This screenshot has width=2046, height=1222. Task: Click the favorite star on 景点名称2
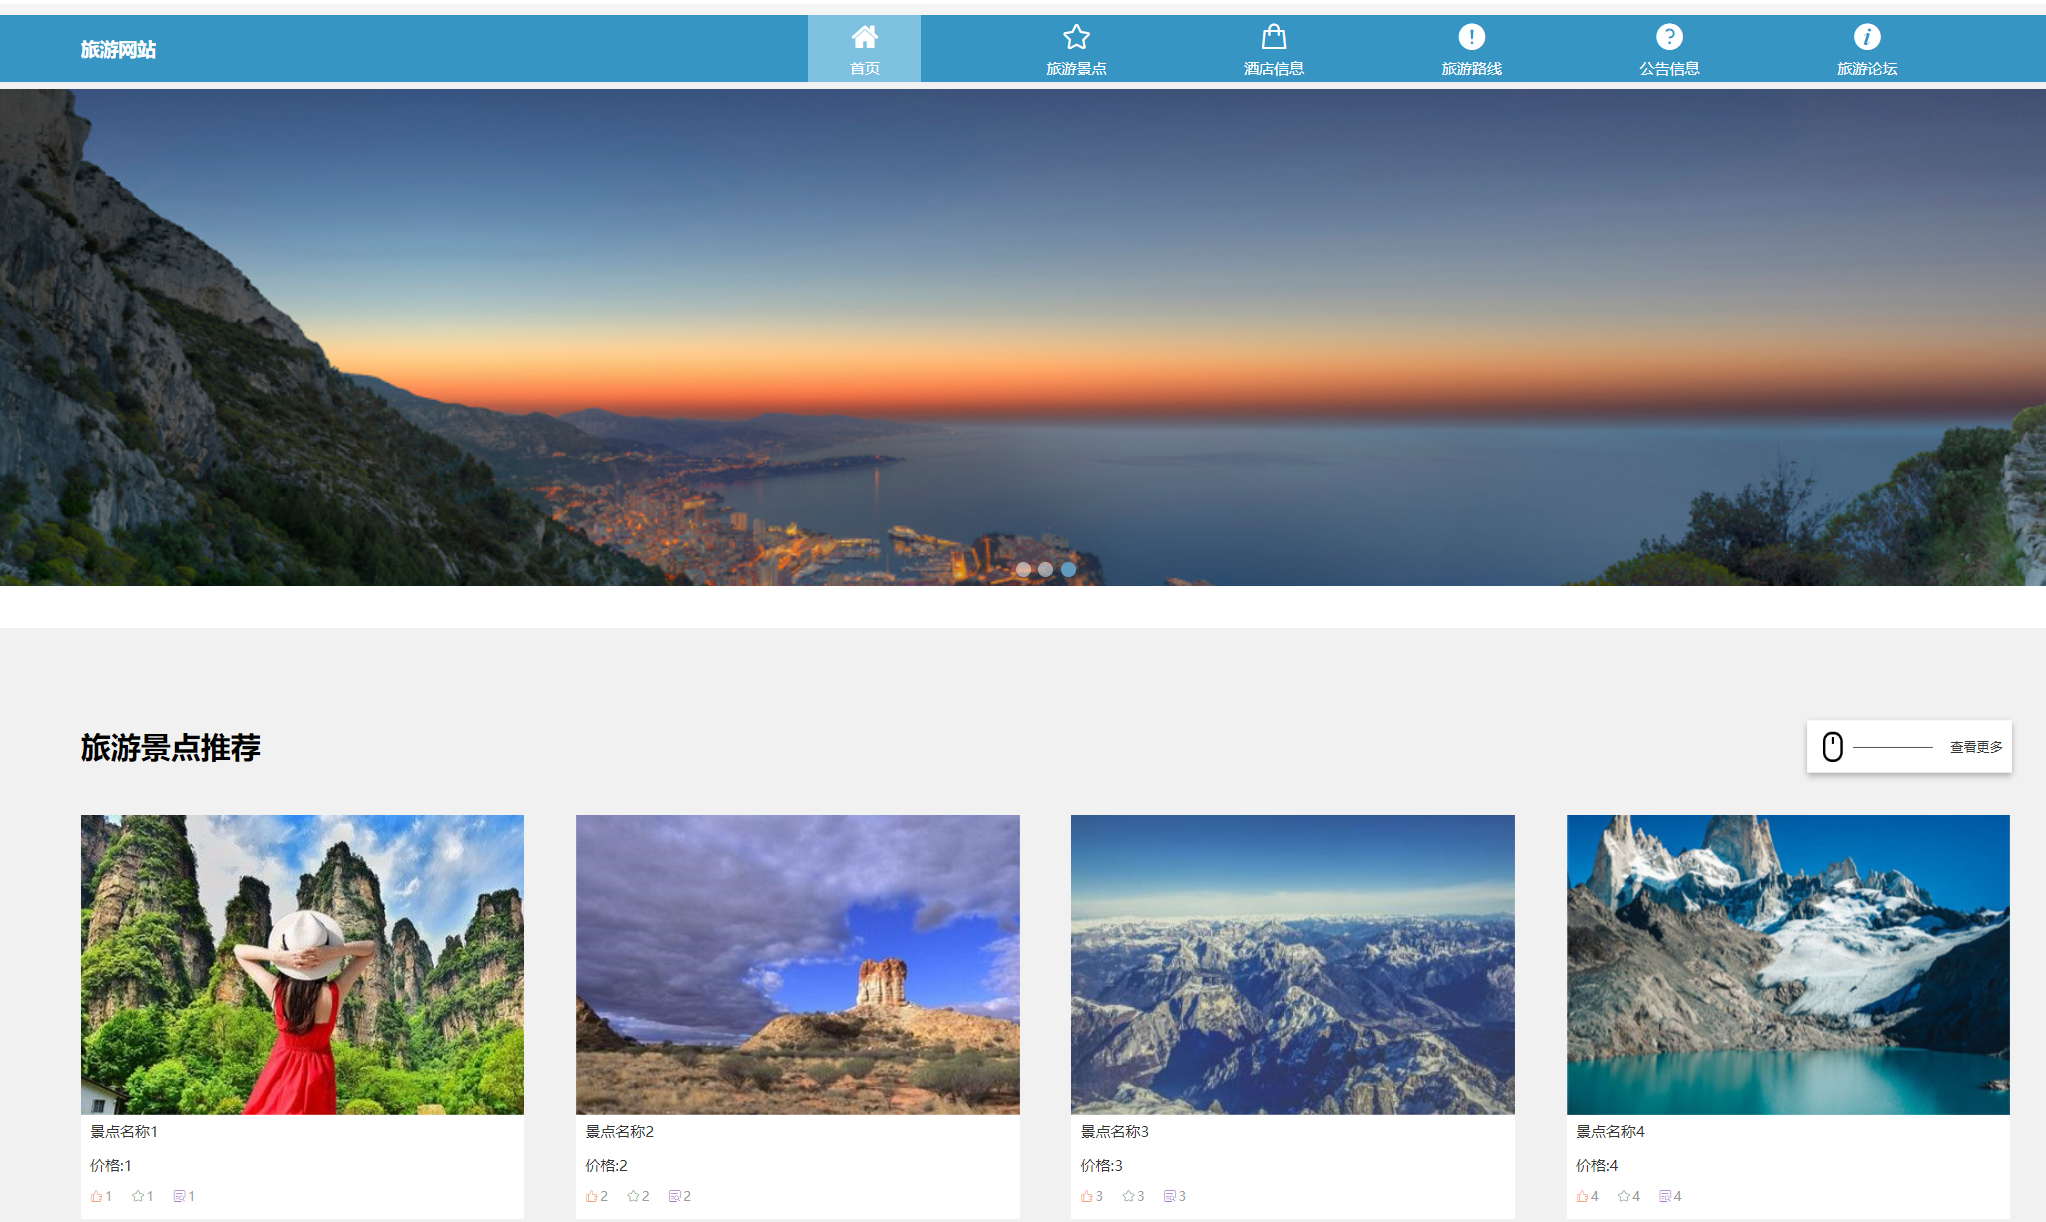coord(633,1196)
